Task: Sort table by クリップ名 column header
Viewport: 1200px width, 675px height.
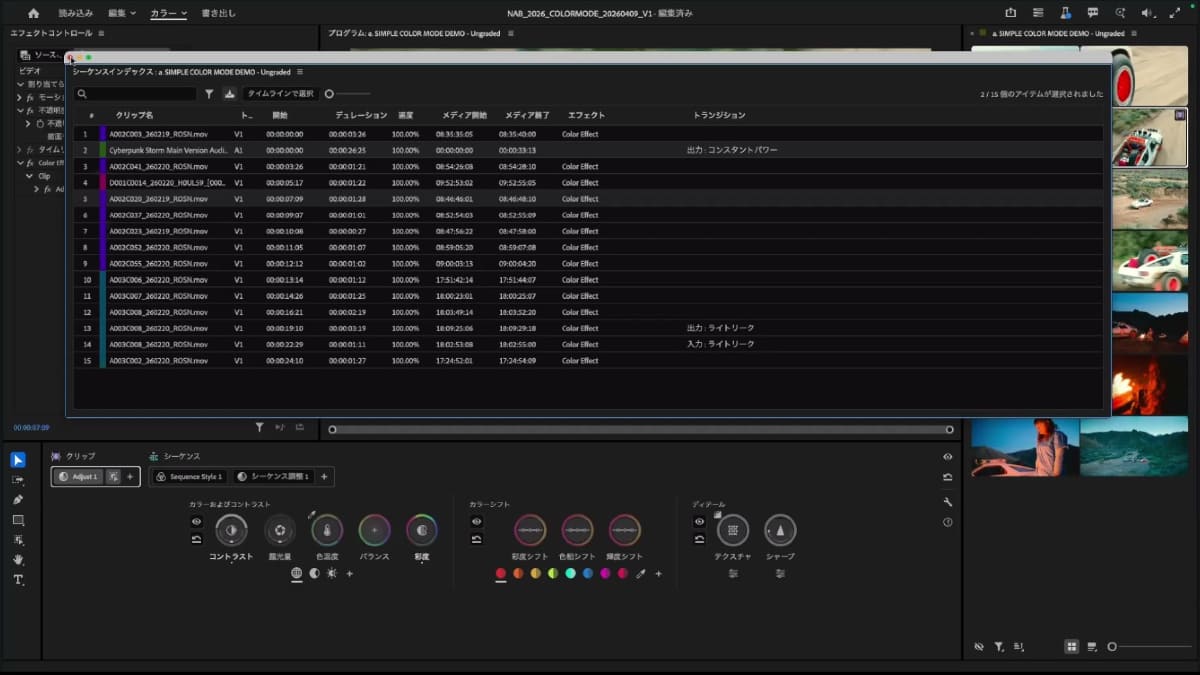Action: click(x=134, y=115)
